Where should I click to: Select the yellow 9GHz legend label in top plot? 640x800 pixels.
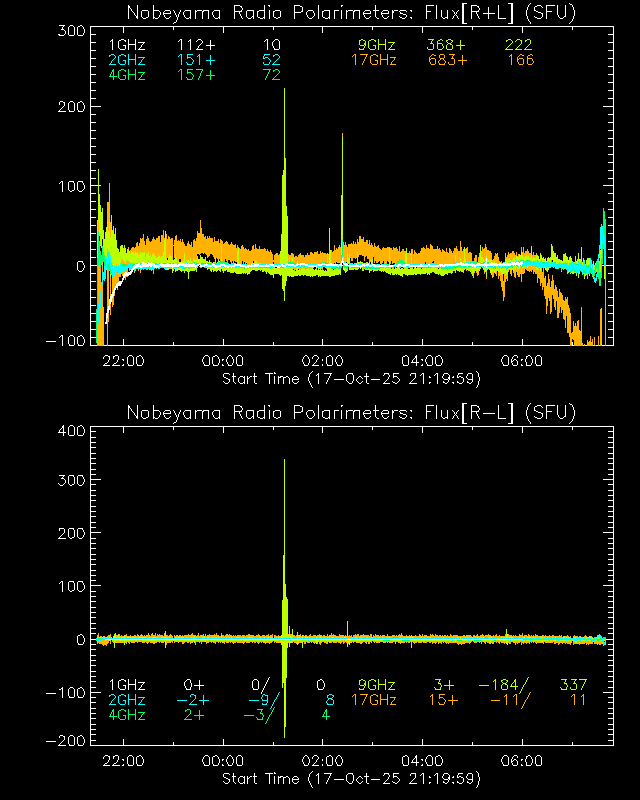point(377,45)
